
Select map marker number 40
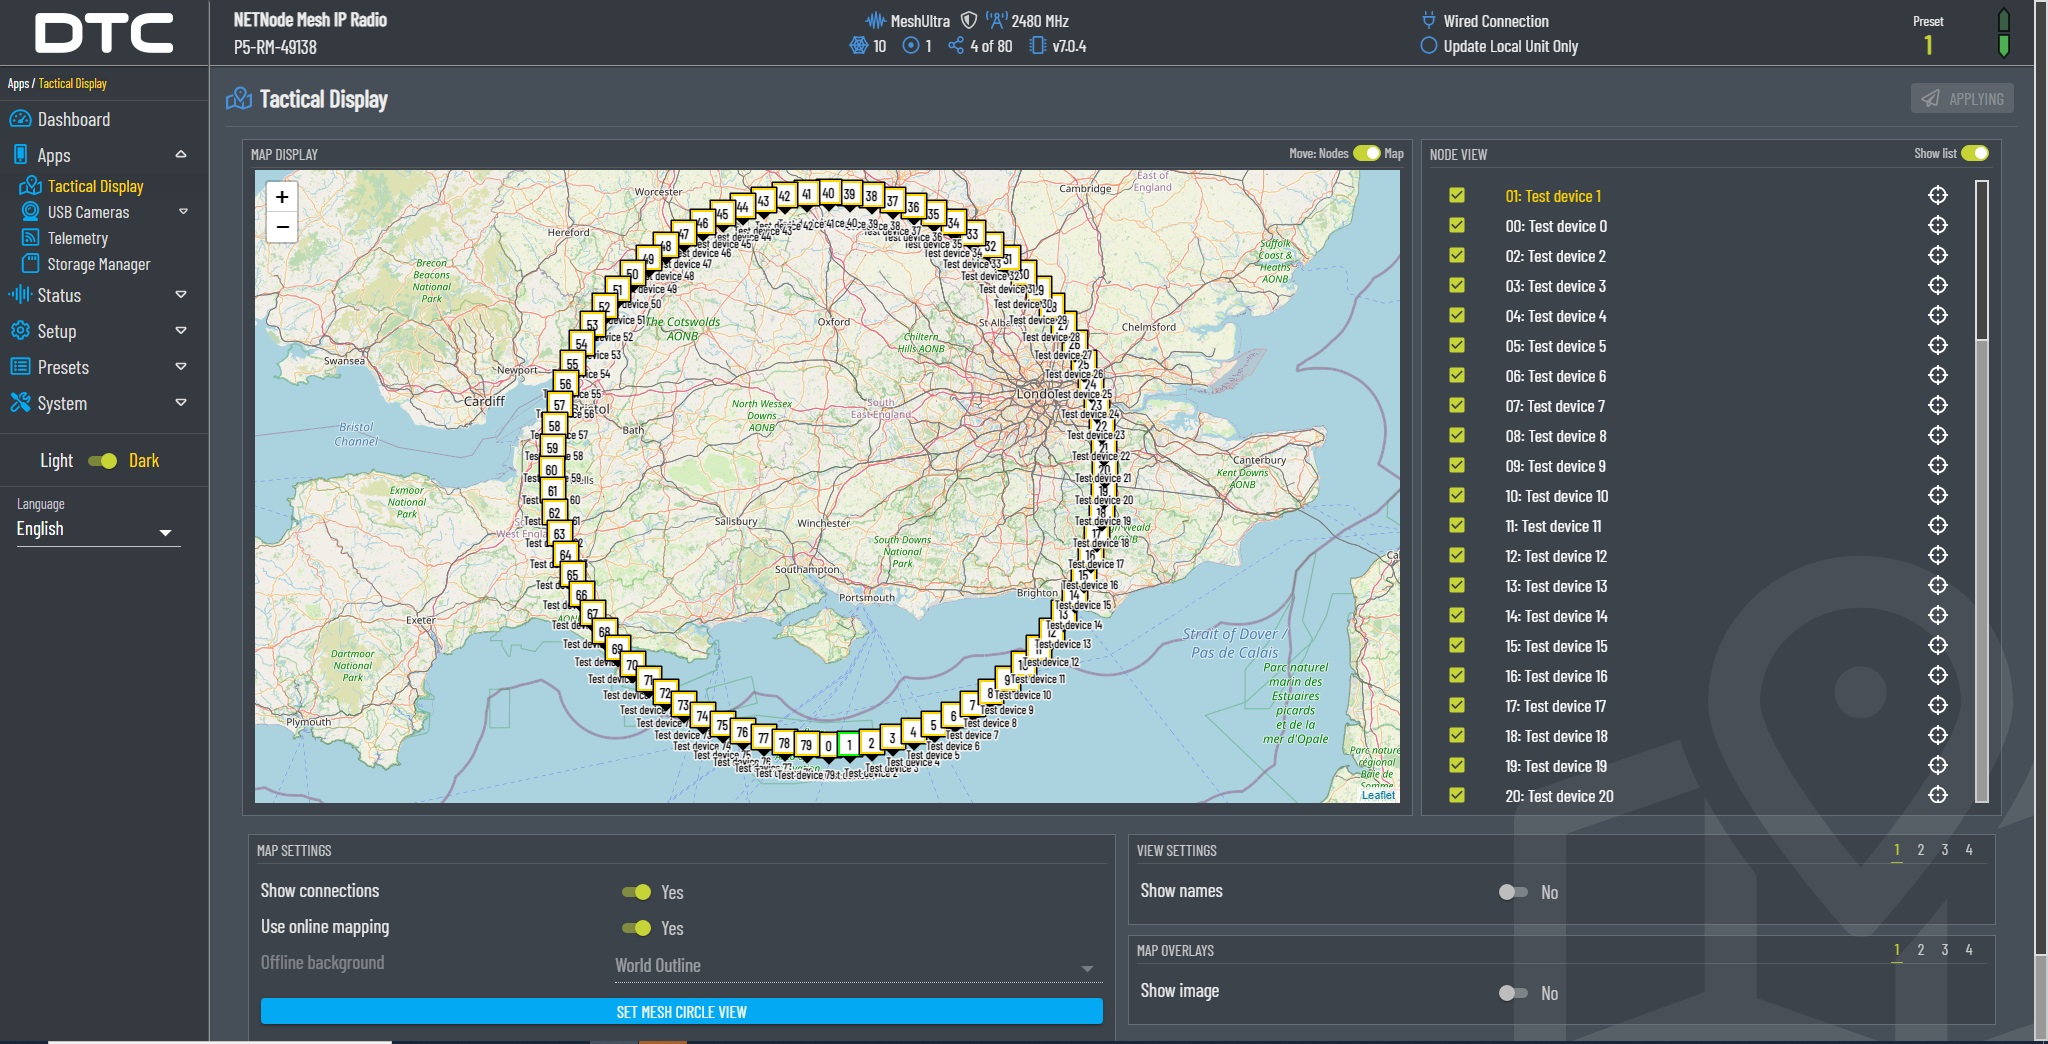[828, 193]
